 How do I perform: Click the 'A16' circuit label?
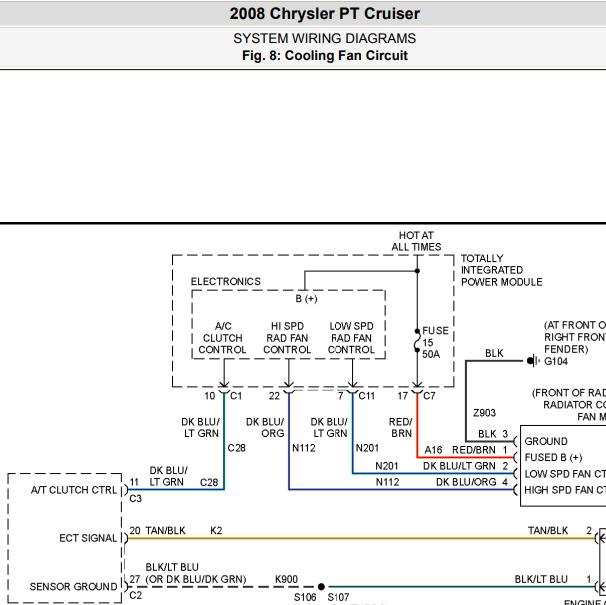pos(433,450)
